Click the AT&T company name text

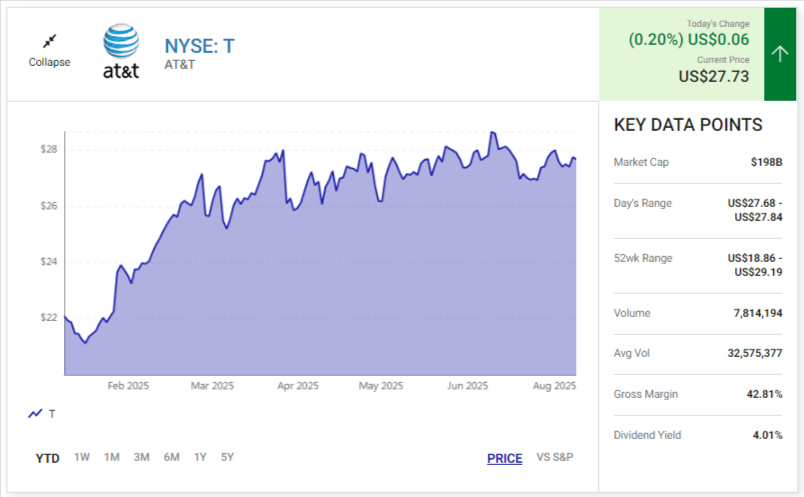[180, 65]
